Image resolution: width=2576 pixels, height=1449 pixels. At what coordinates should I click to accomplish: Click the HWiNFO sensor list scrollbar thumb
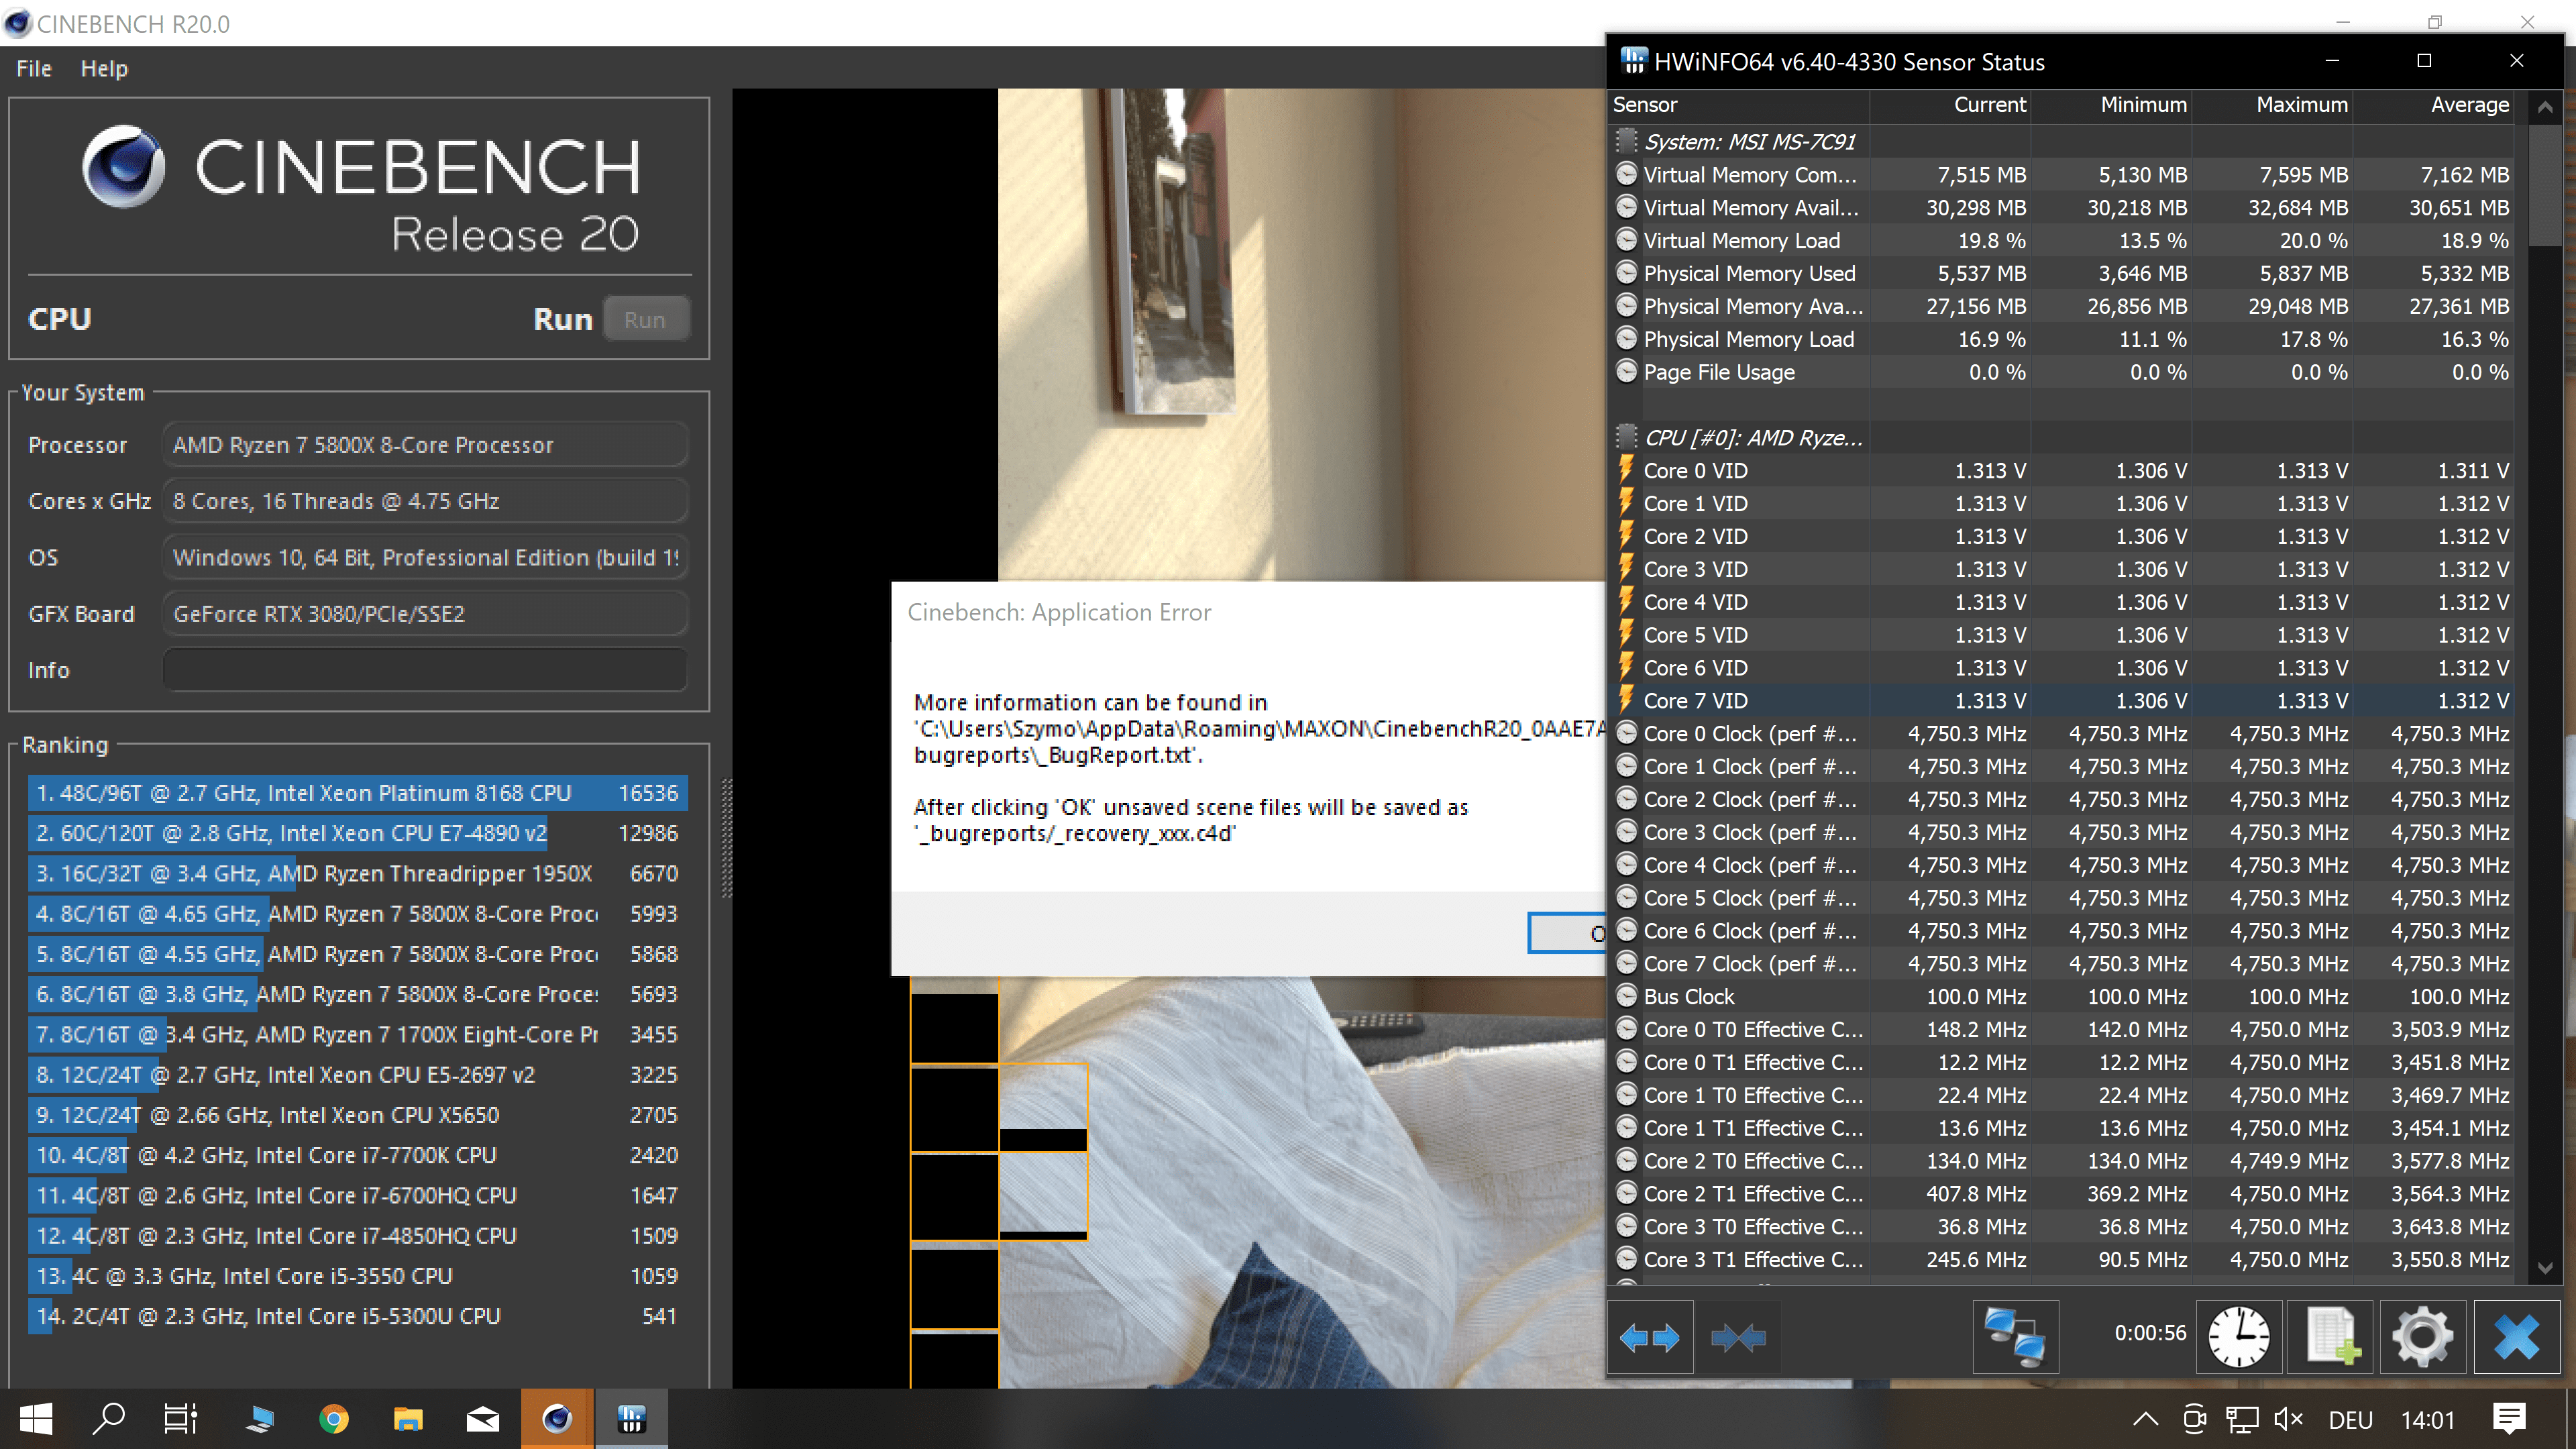pos(2545,185)
